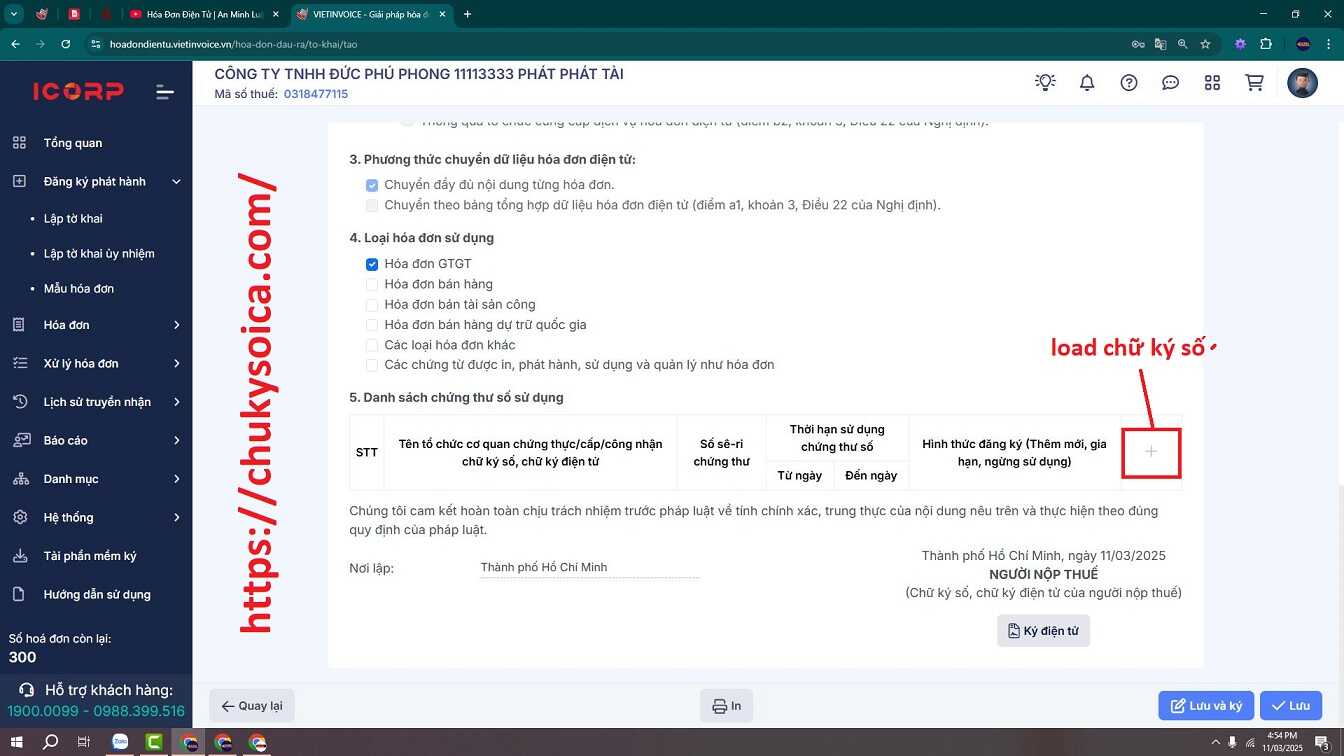Image resolution: width=1344 pixels, height=756 pixels.
Task: Click the lightbulb tips icon in header
Action: 1045,83
